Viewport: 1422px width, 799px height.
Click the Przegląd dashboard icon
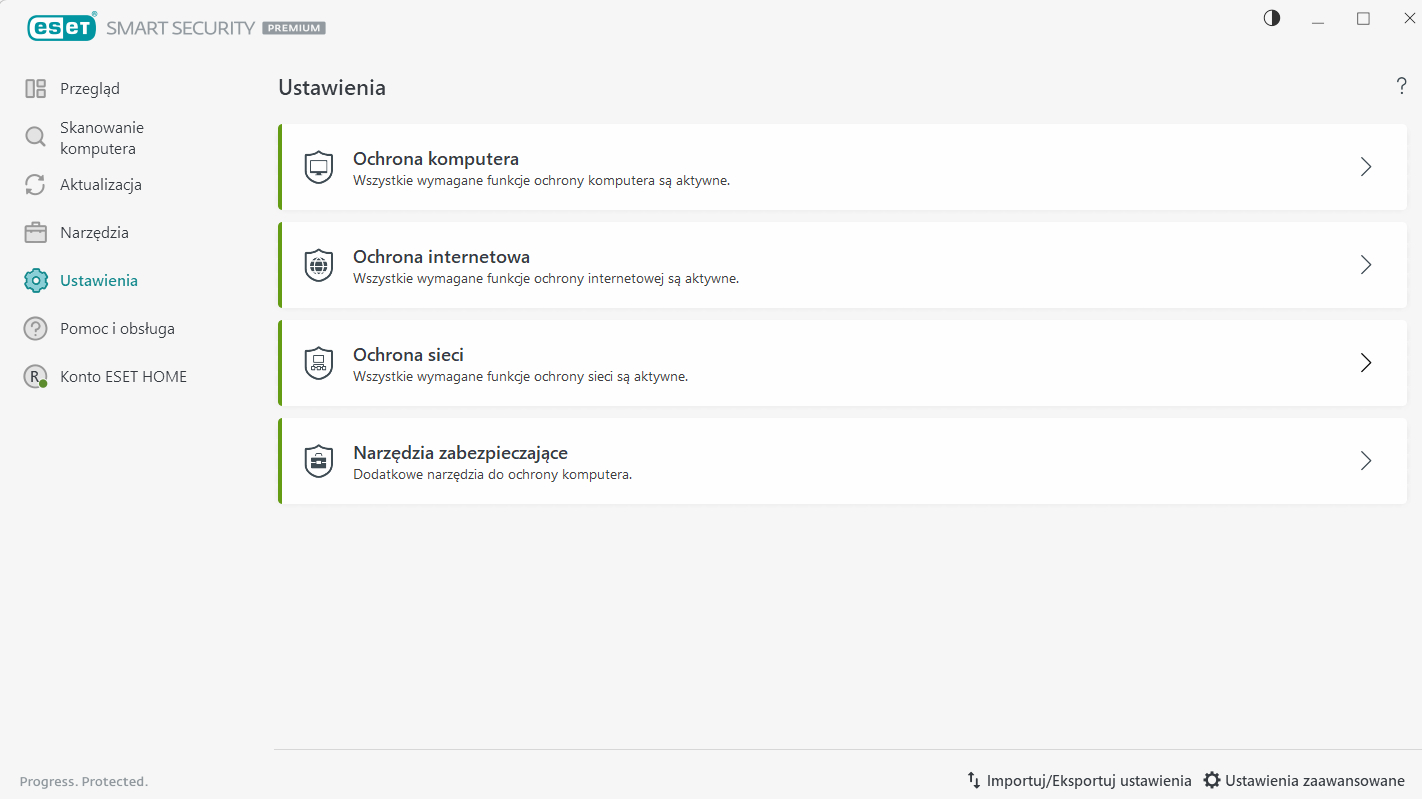click(35, 89)
